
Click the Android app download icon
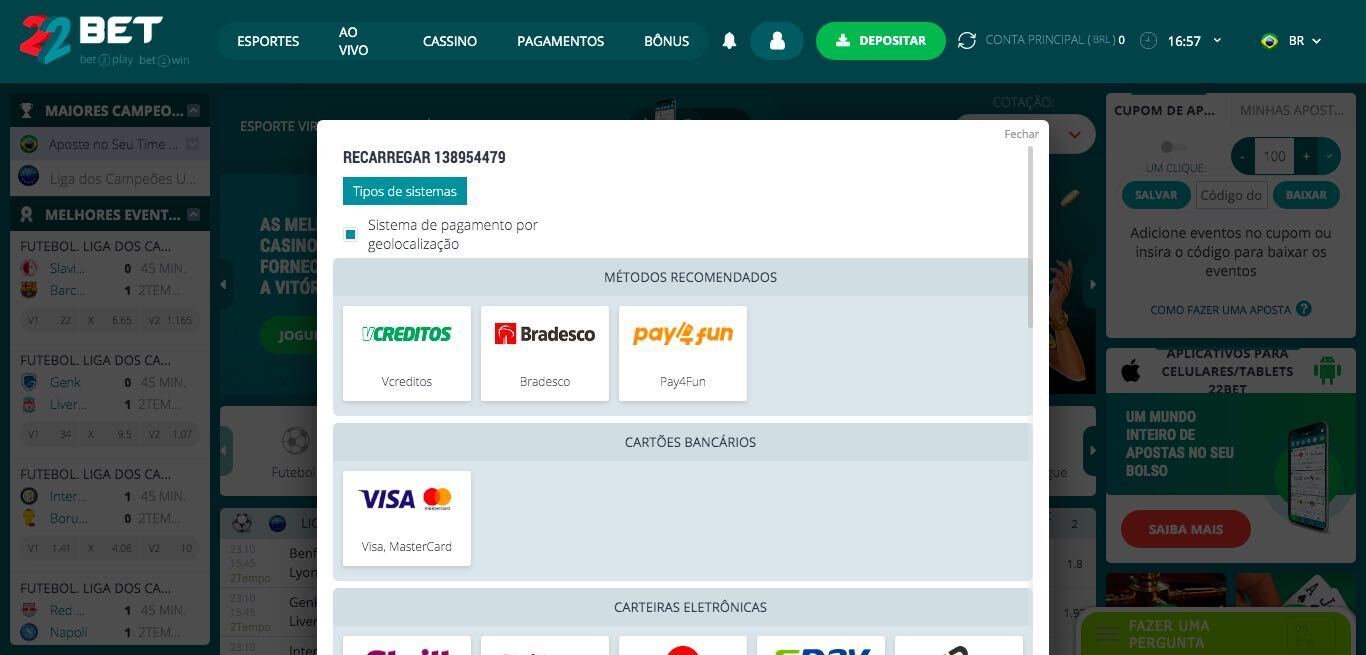(1327, 371)
